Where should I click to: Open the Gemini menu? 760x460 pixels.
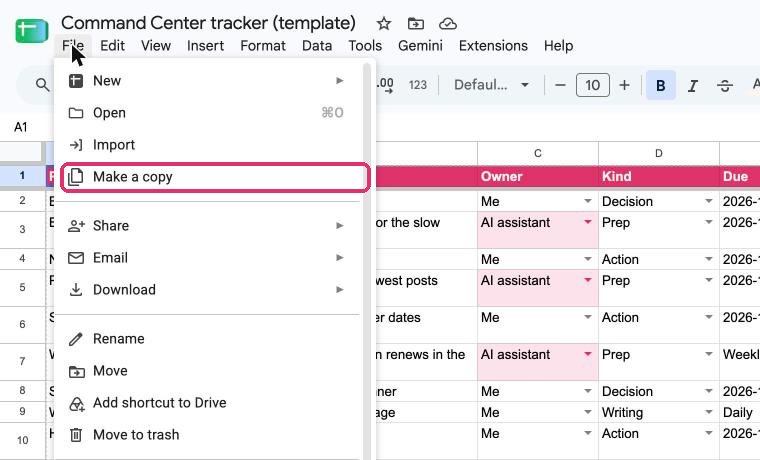[420, 46]
